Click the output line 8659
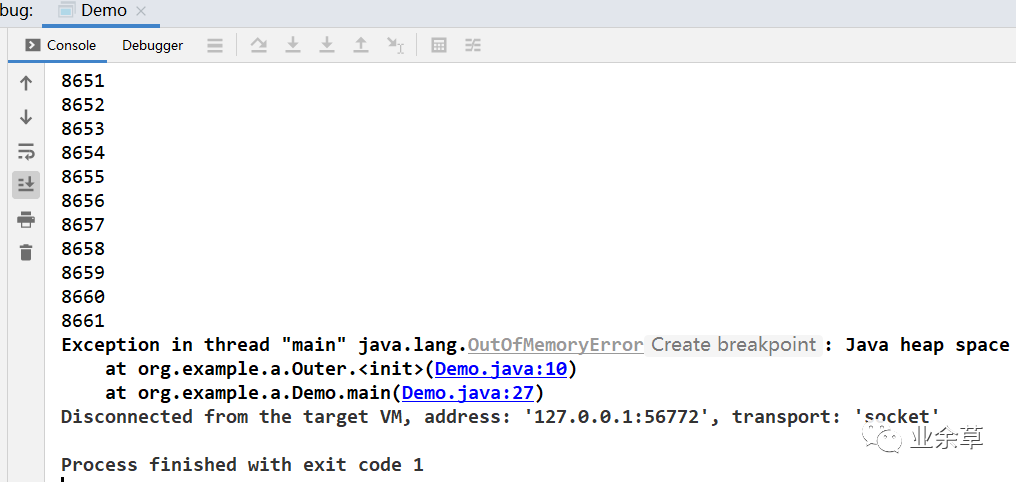Screen dimensions: 1016x482 pos(83,273)
